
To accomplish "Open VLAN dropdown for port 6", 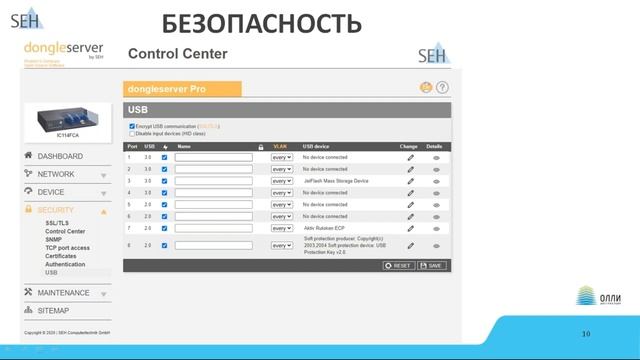I will pyautogui.click(x=282, y=217).
